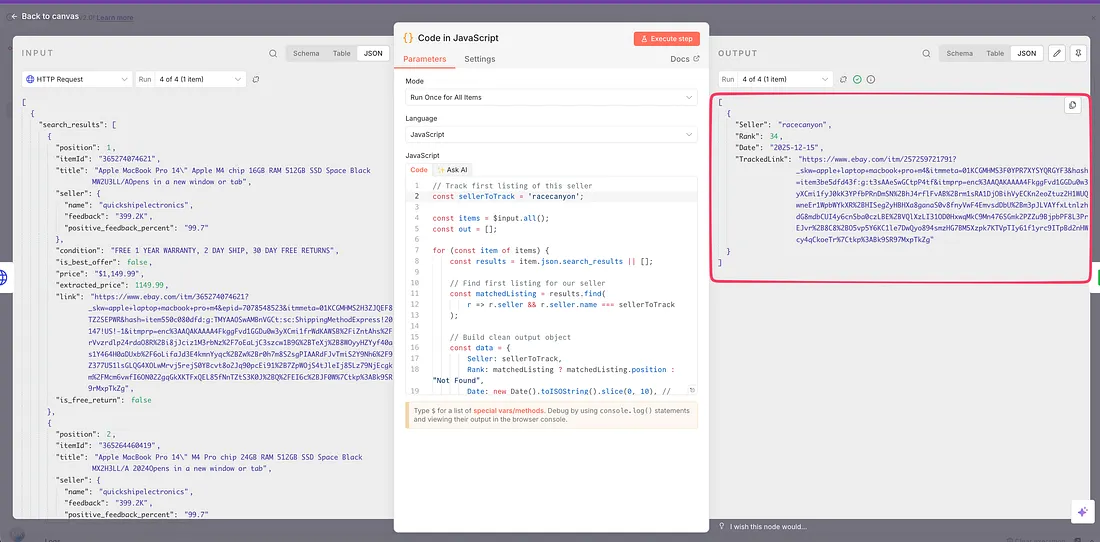Go back to canvas

[x=46, y=16]
